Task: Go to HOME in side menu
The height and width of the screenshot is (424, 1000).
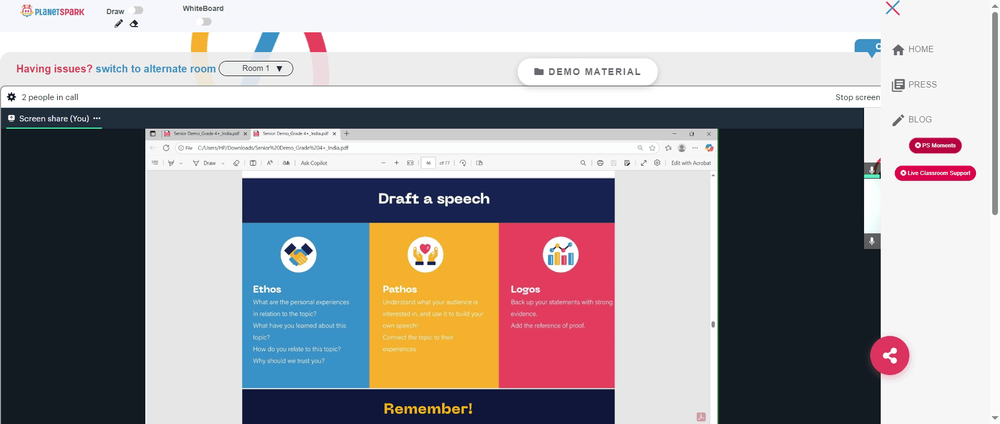Action: point(913,49)
